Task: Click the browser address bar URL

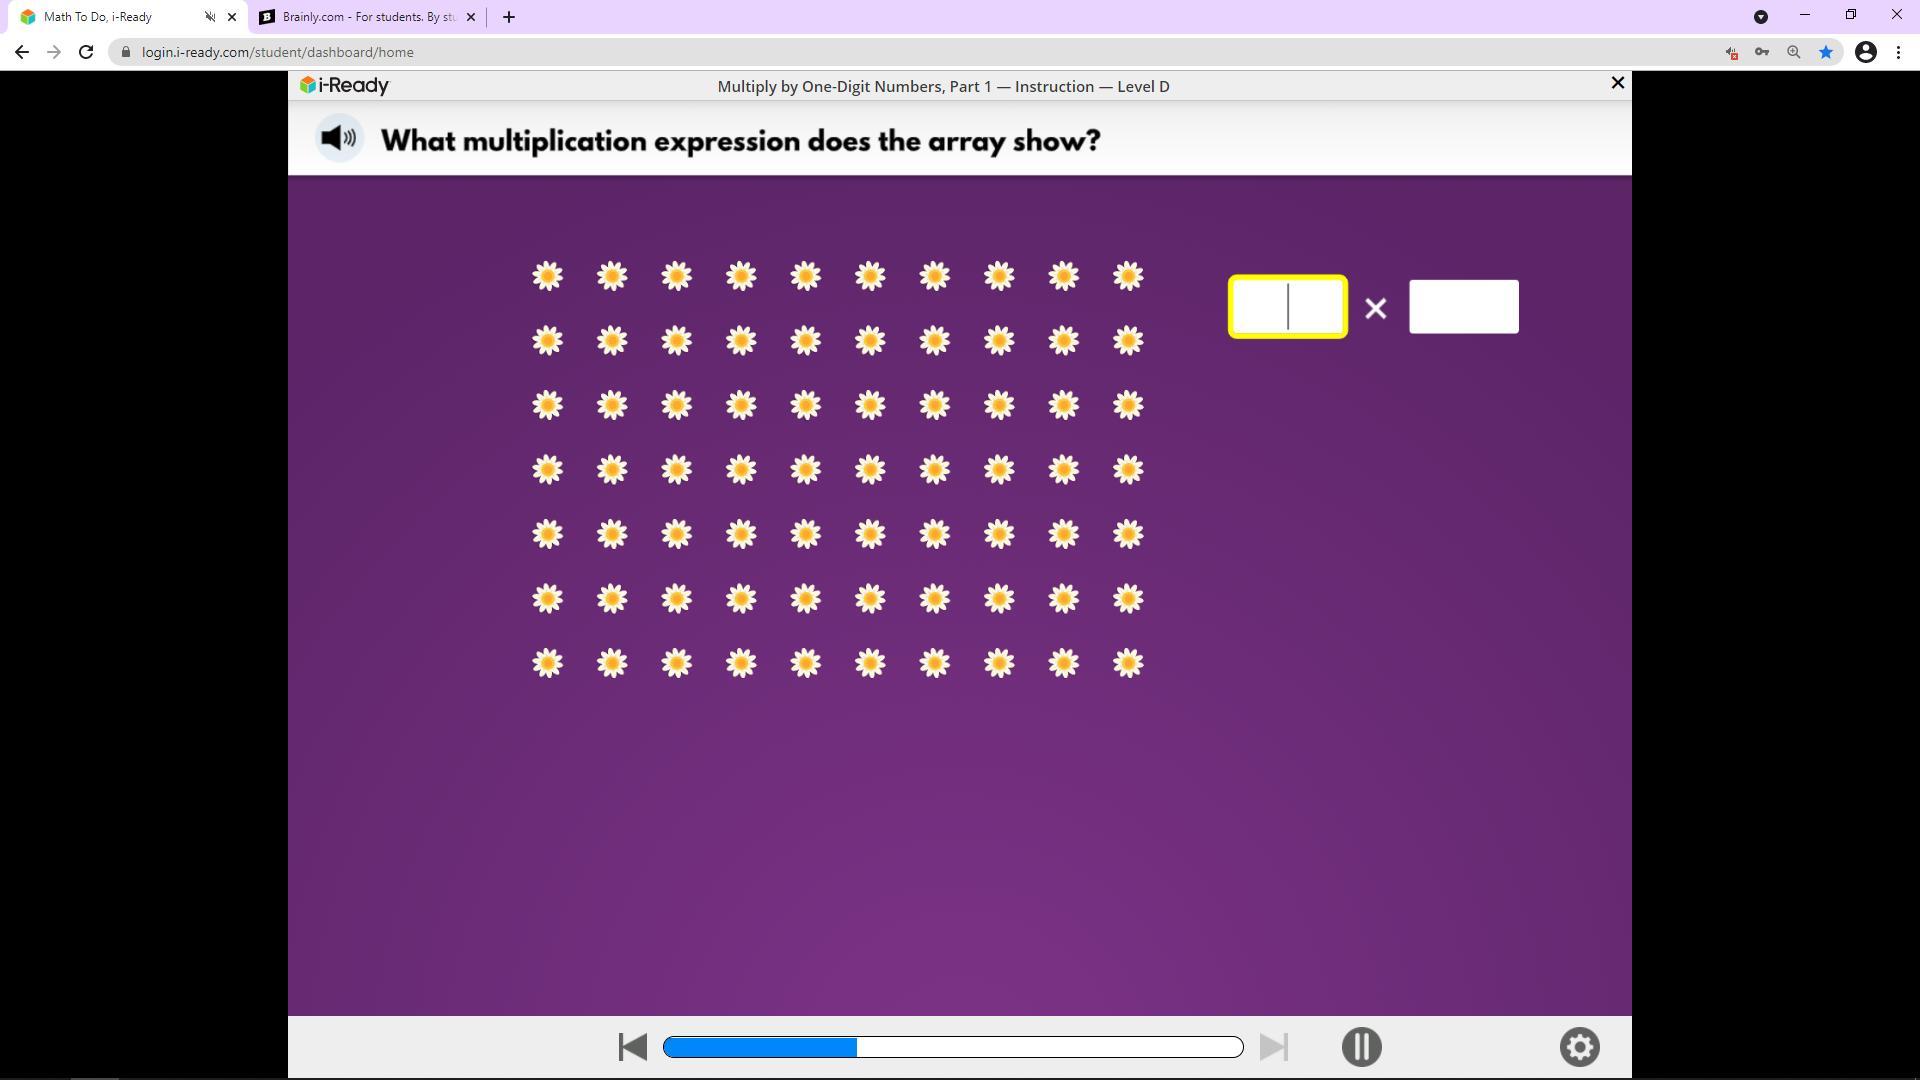Action: click(x=277, y=52)
